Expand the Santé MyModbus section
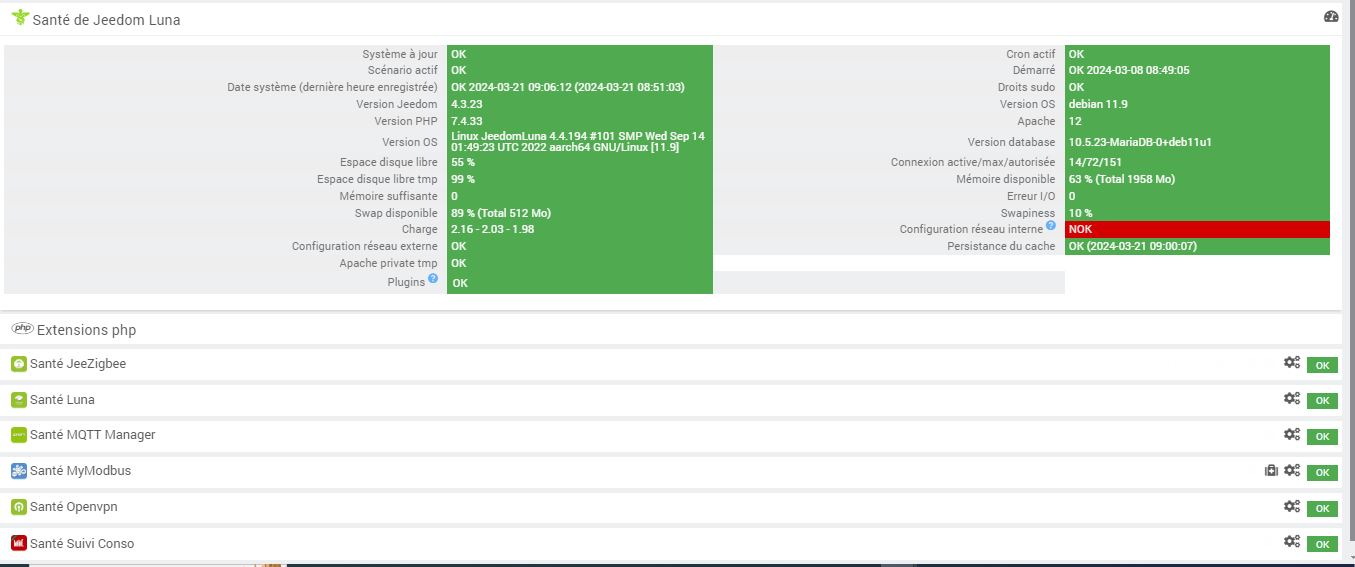The width and height of the screenshot is (1355, 567). click(80, 471)
